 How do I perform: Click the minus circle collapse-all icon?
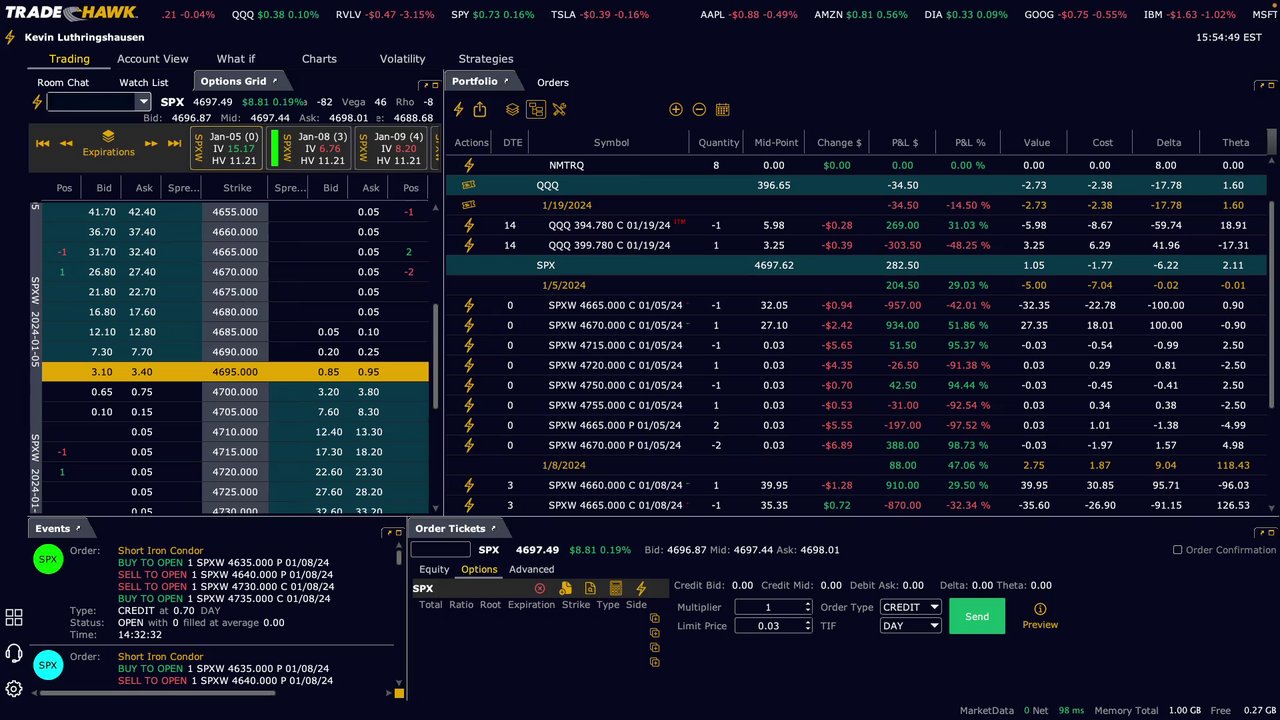pyautogui.click(x=699, y=109)
